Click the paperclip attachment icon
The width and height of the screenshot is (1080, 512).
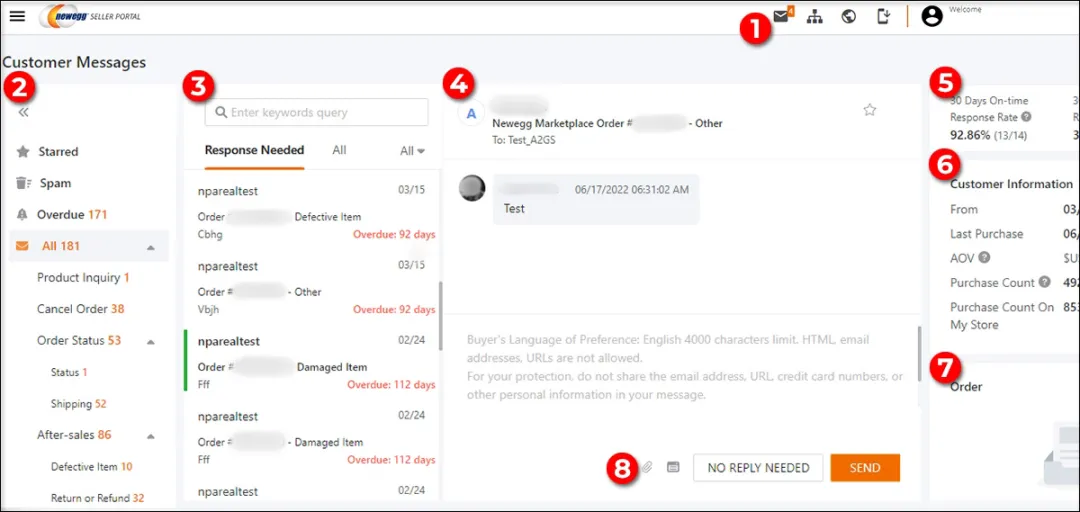[647, 467]
